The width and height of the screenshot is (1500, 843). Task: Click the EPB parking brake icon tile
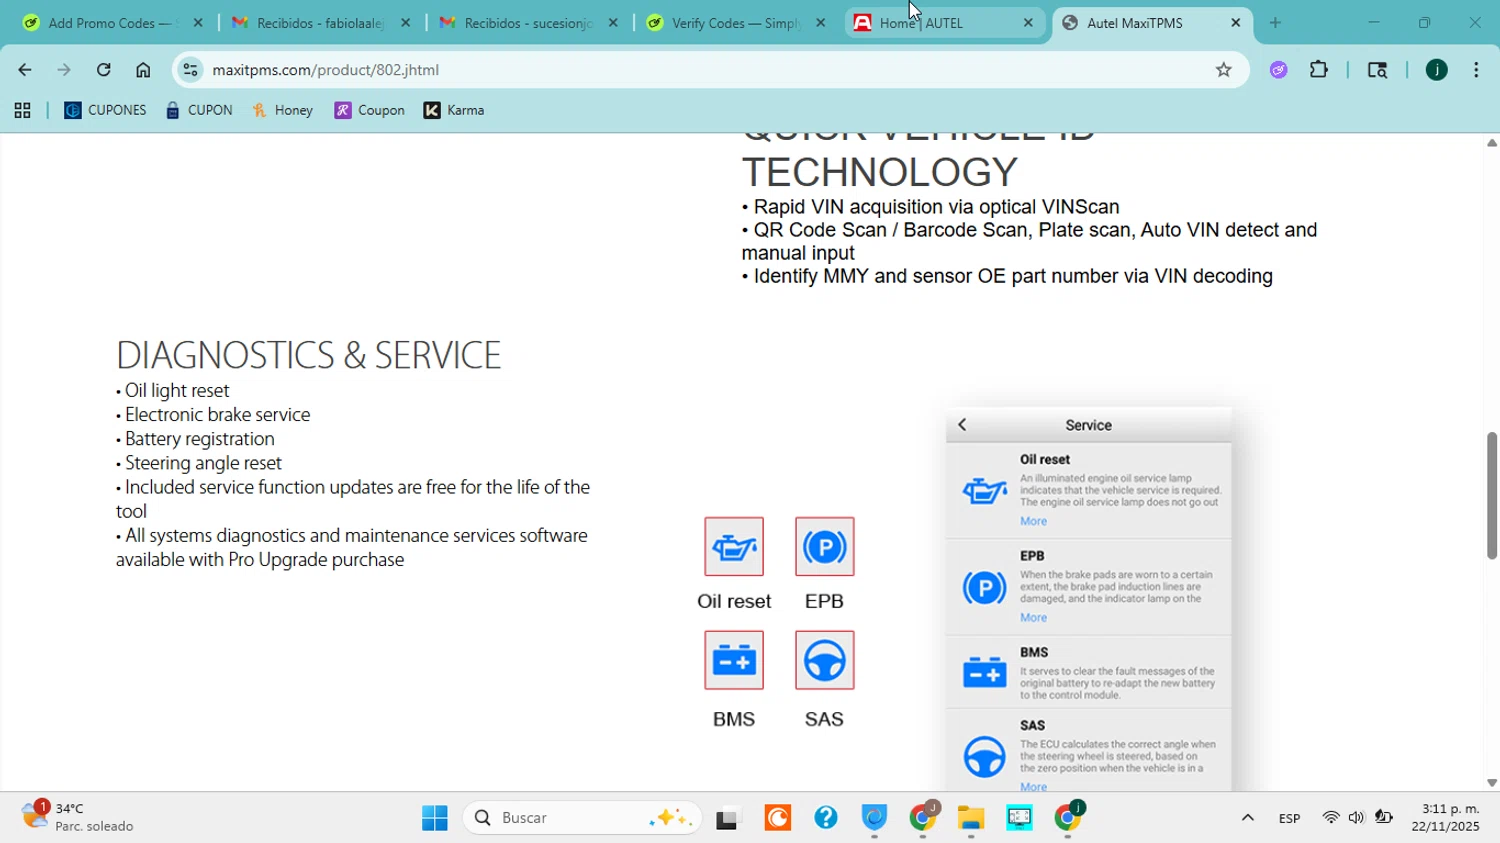(825, 546)
